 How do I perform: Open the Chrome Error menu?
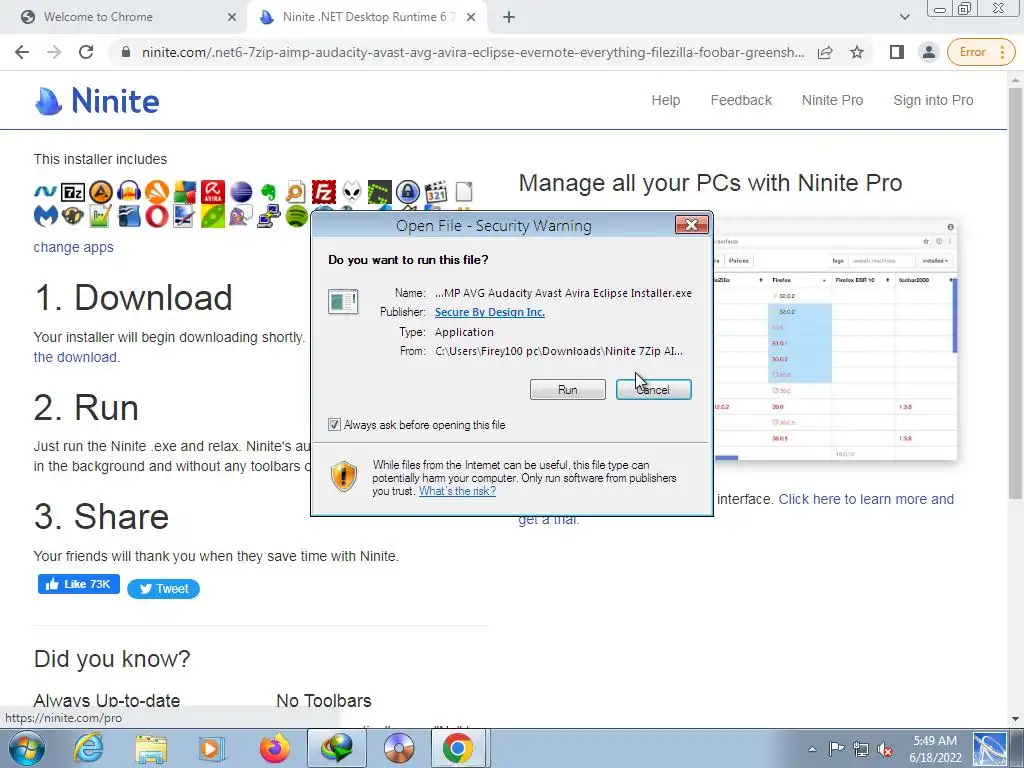[981, 52]
